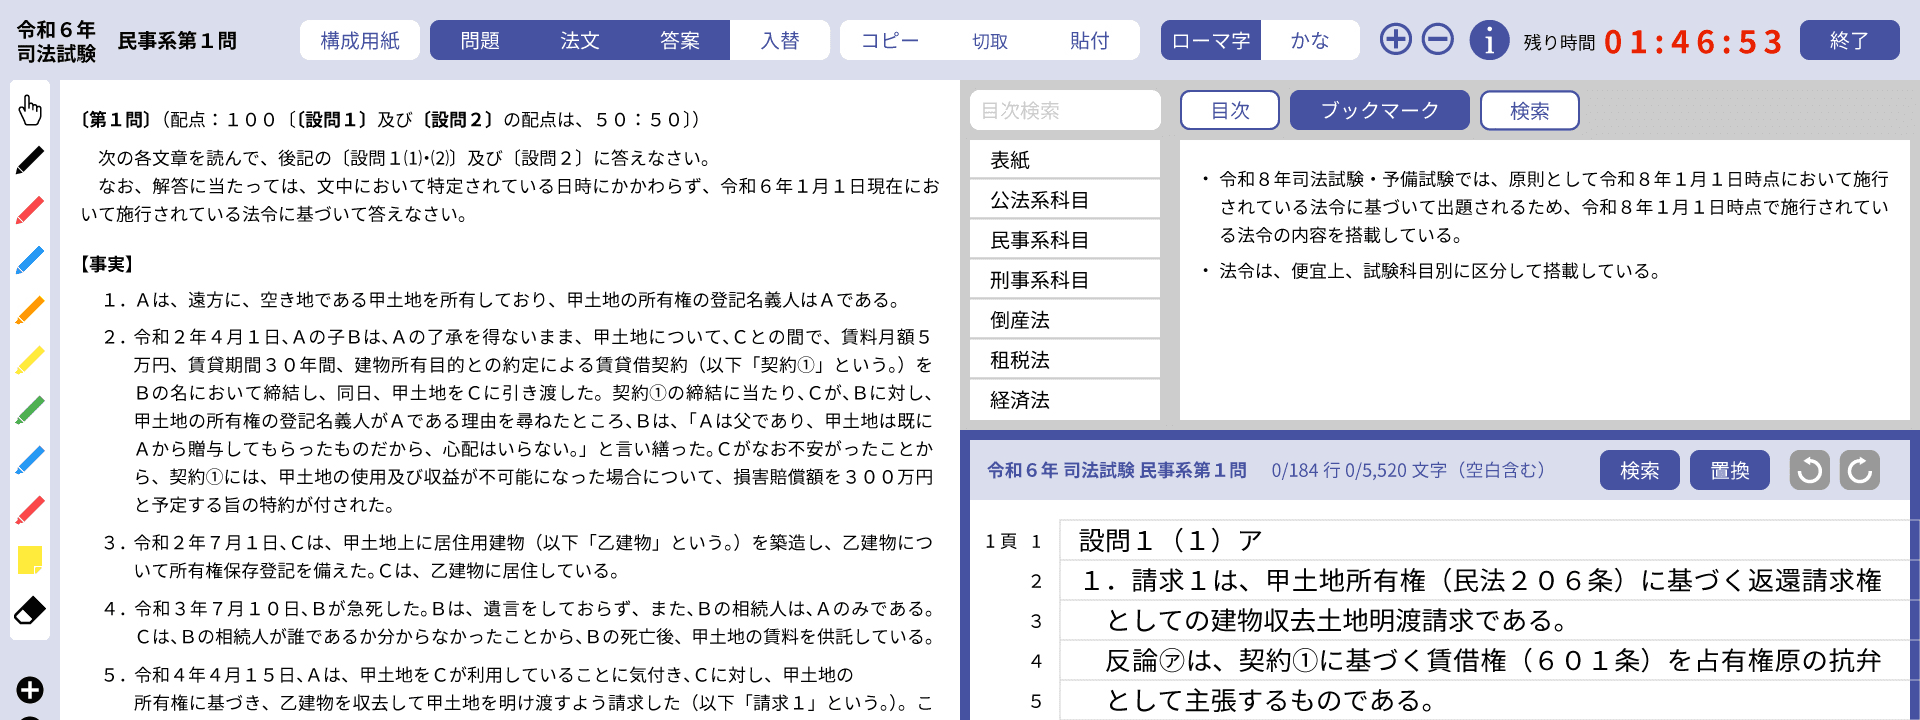This screenshot has width=1920, height=720.
Task: Select the black pen tool
Action: tap(30, 160)
